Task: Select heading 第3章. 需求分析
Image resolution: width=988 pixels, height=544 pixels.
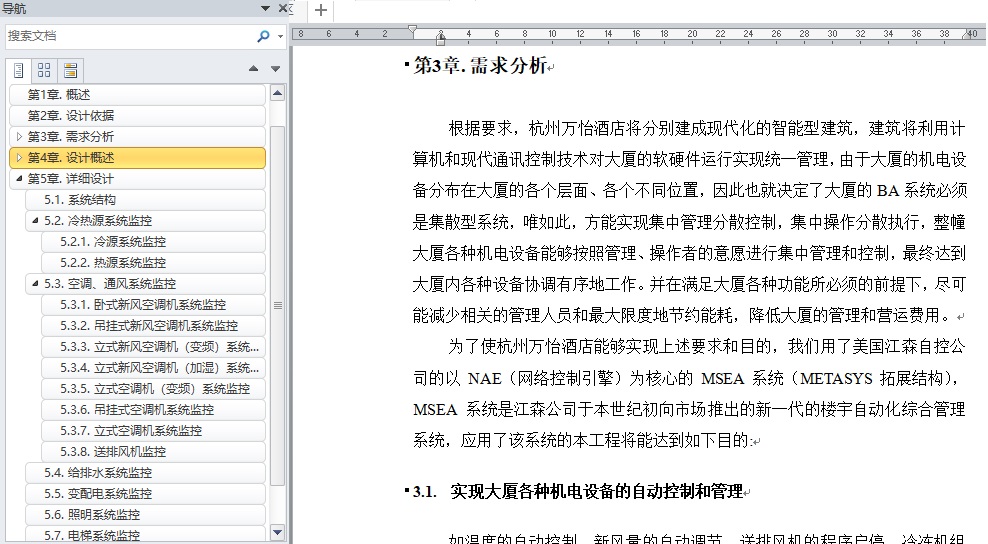Action: pyautogui.click(x=138, y=136)
